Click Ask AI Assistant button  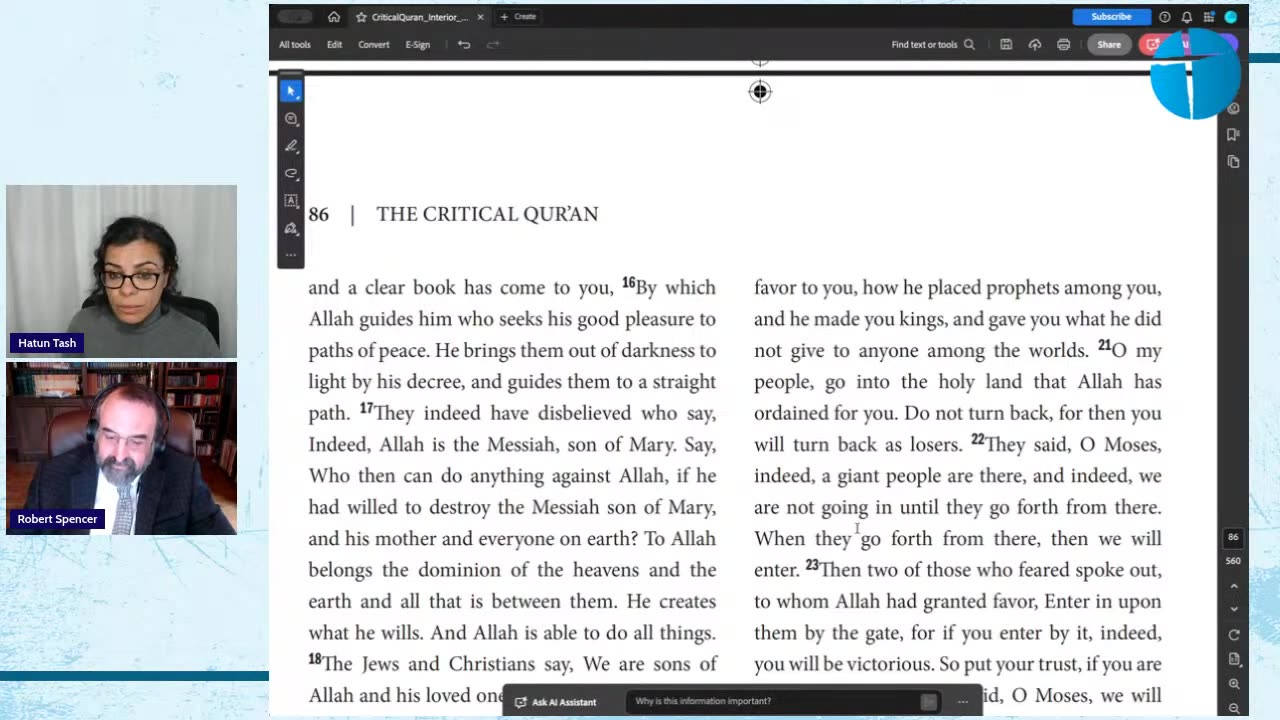click(x=556, y=702)
